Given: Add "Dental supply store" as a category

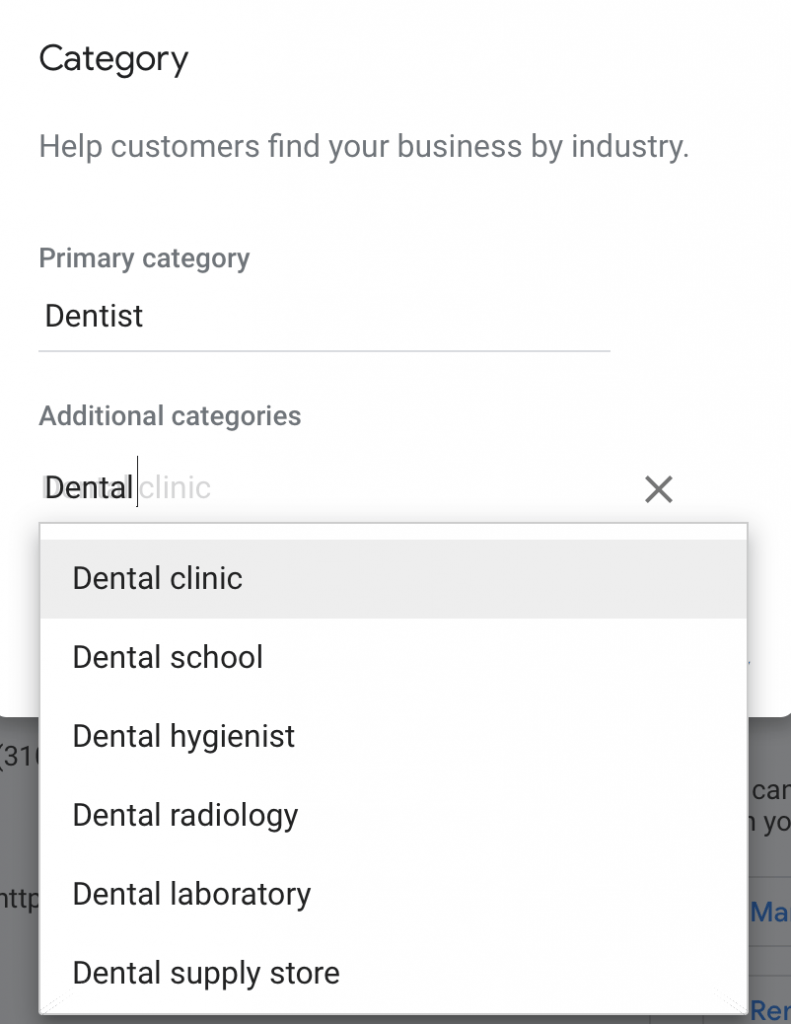Looking at the screenshot, I should tap(205, 972).
